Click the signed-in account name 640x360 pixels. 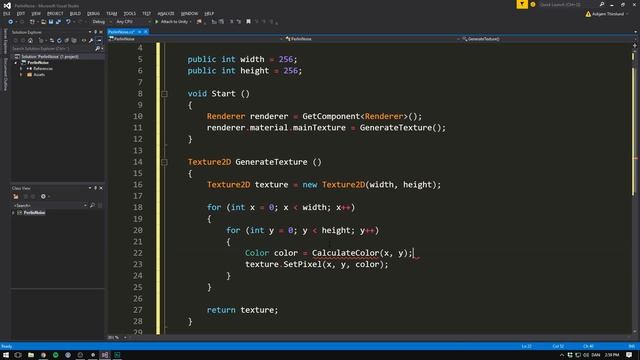[608, 14]
